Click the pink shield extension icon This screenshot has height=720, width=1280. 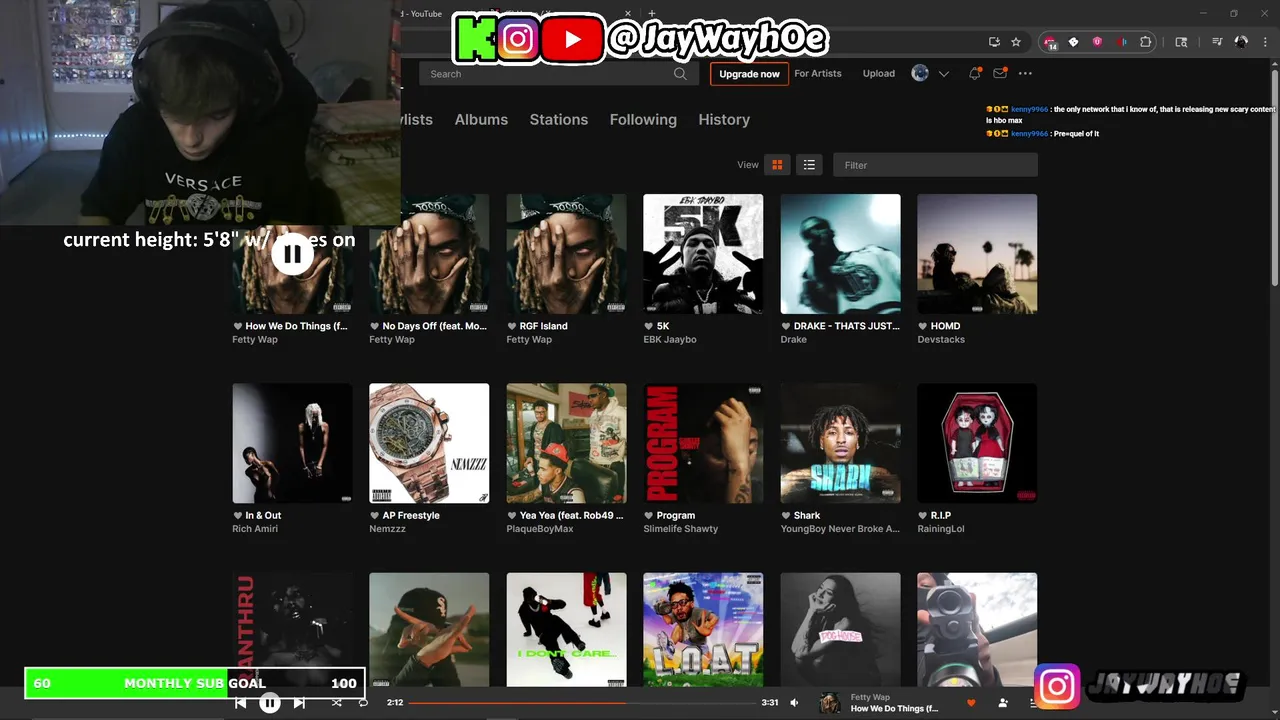[x=1097, y=42]
